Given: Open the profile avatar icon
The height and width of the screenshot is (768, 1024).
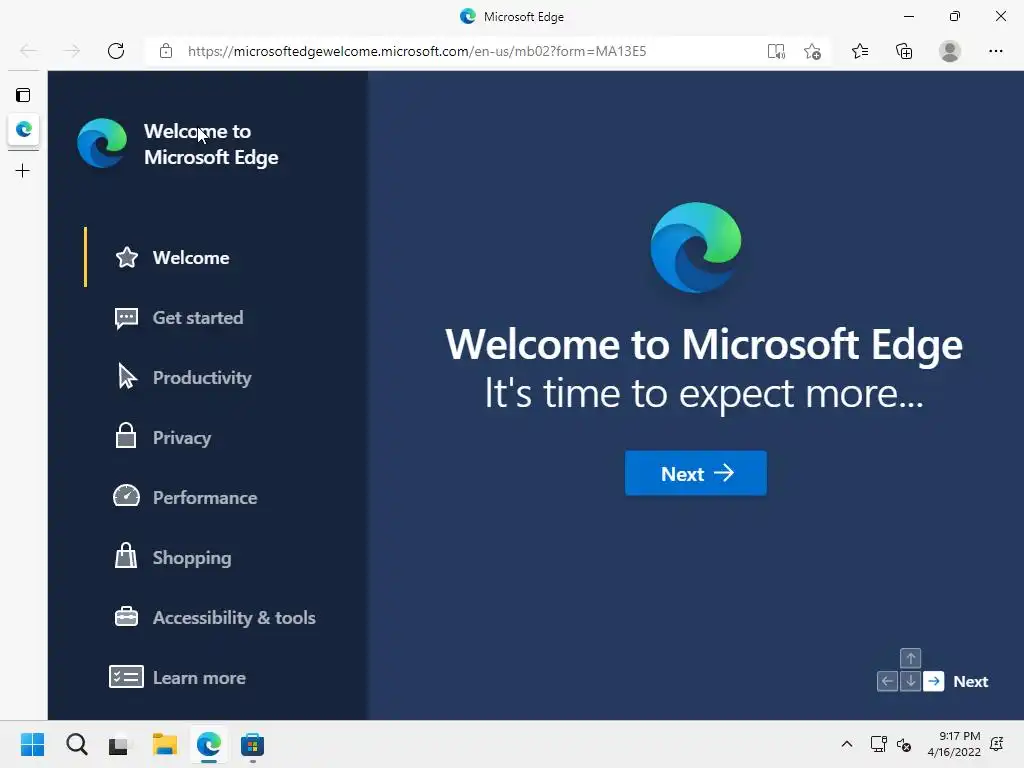Looking at the screenshot, I should pos(950,51).
